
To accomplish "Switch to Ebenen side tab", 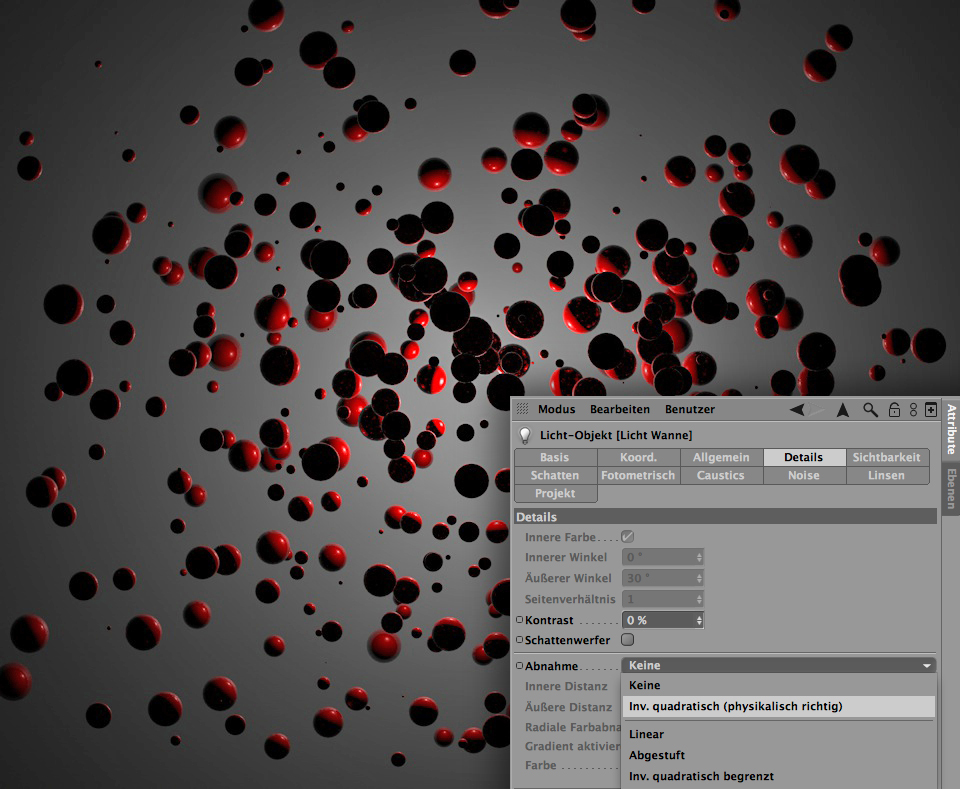I will [x=950, y=487].
